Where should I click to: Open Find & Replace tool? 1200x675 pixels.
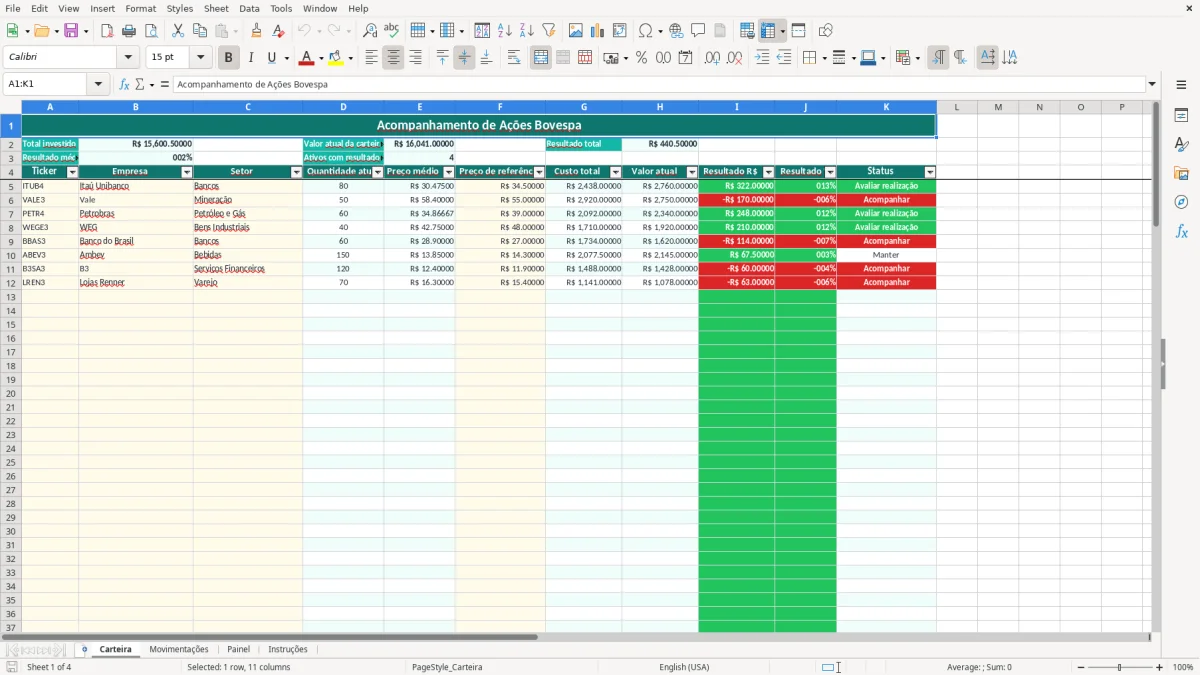(370, 31)
